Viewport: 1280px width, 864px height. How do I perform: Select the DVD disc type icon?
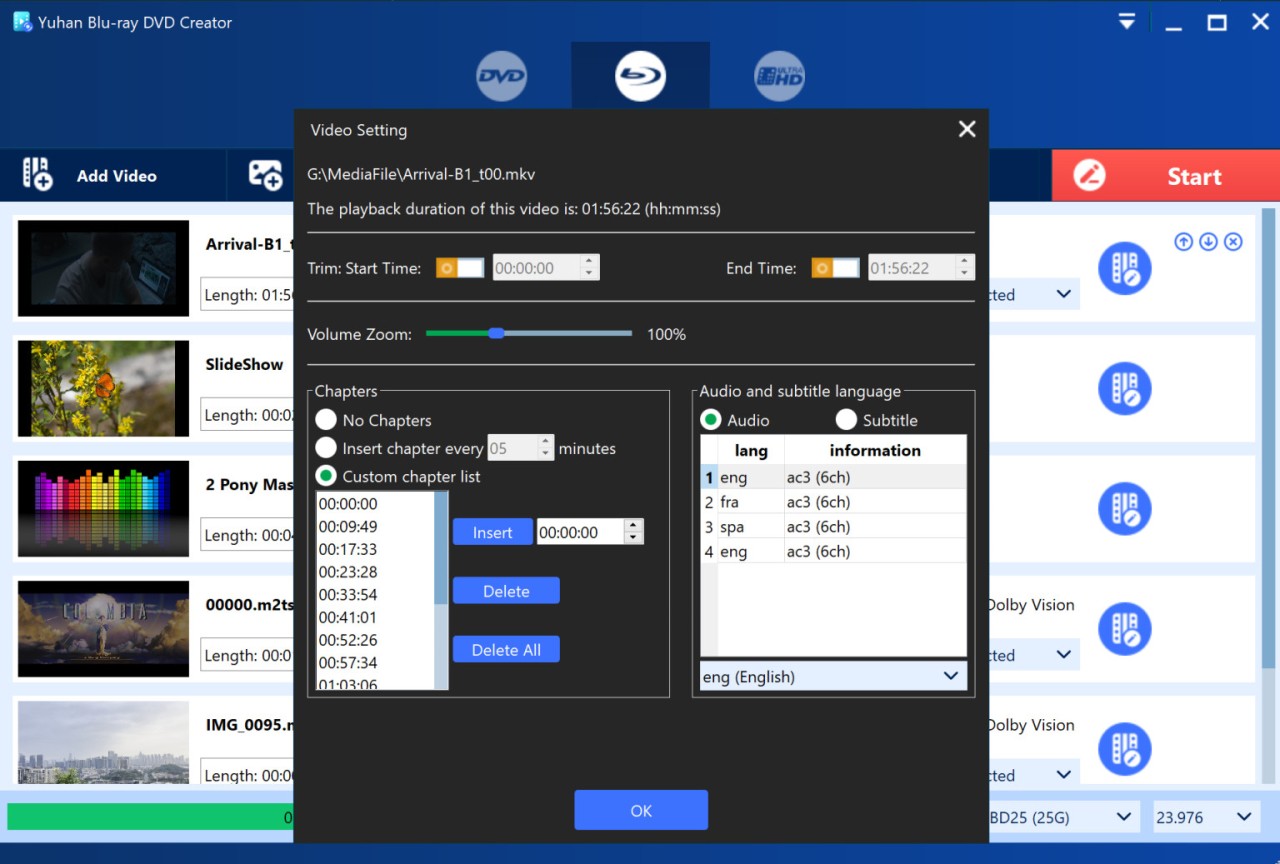[501, 77]
